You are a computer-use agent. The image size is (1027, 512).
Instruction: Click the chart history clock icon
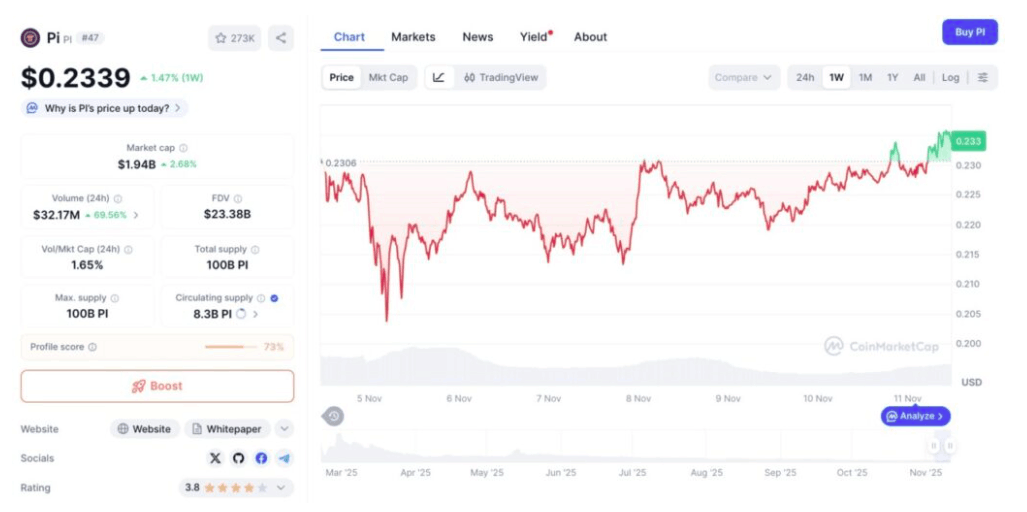pyautogui.click(x=333, y=416)
